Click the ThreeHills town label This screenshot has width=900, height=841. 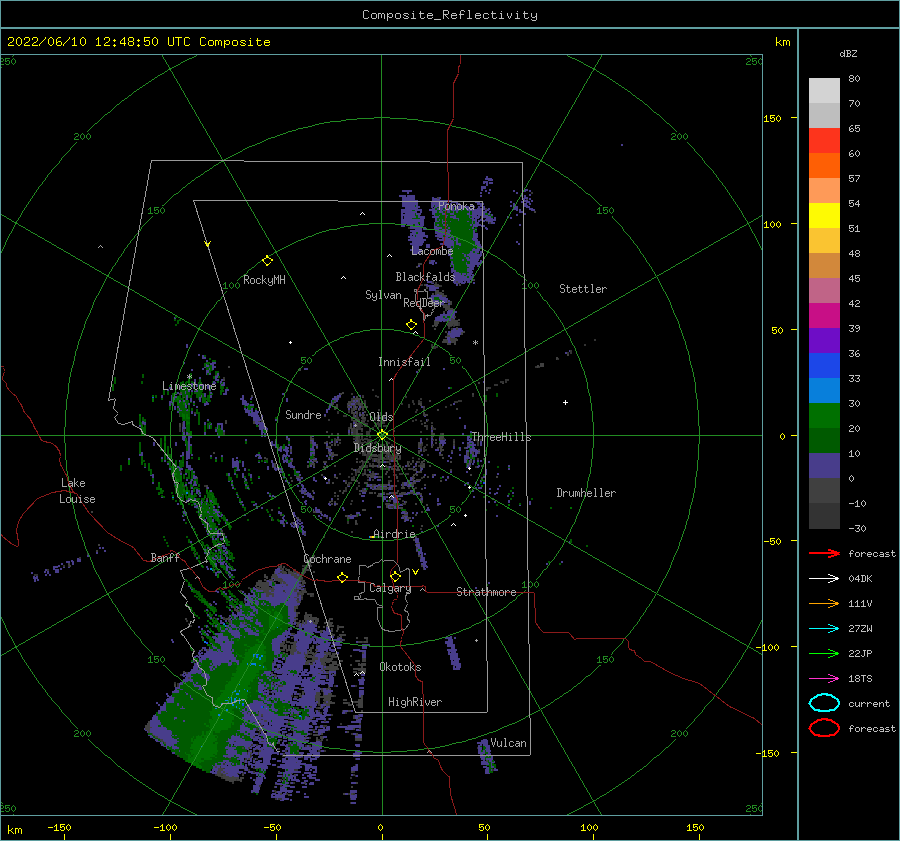[501, 437]
